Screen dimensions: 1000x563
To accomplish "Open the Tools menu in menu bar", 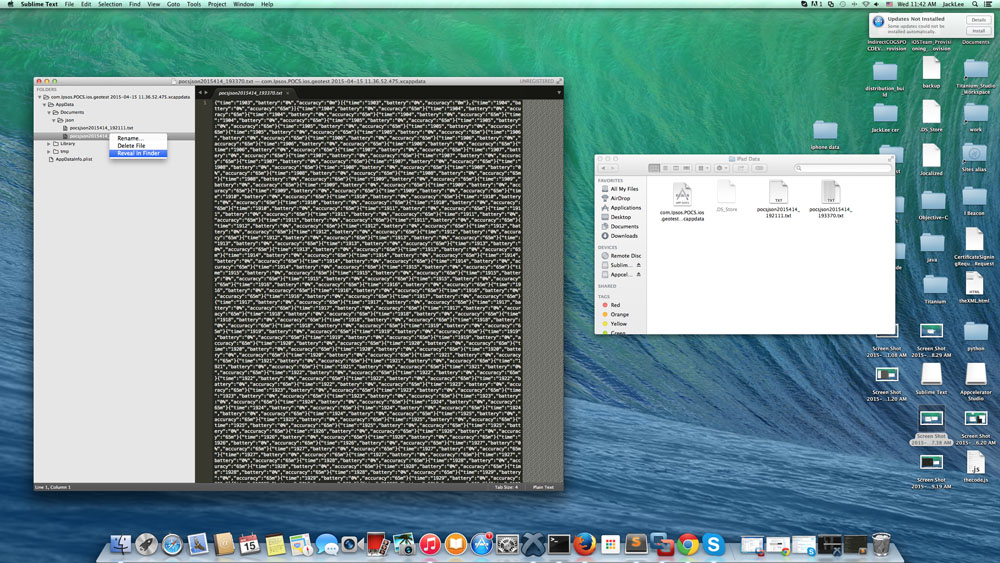I will 194,4.
